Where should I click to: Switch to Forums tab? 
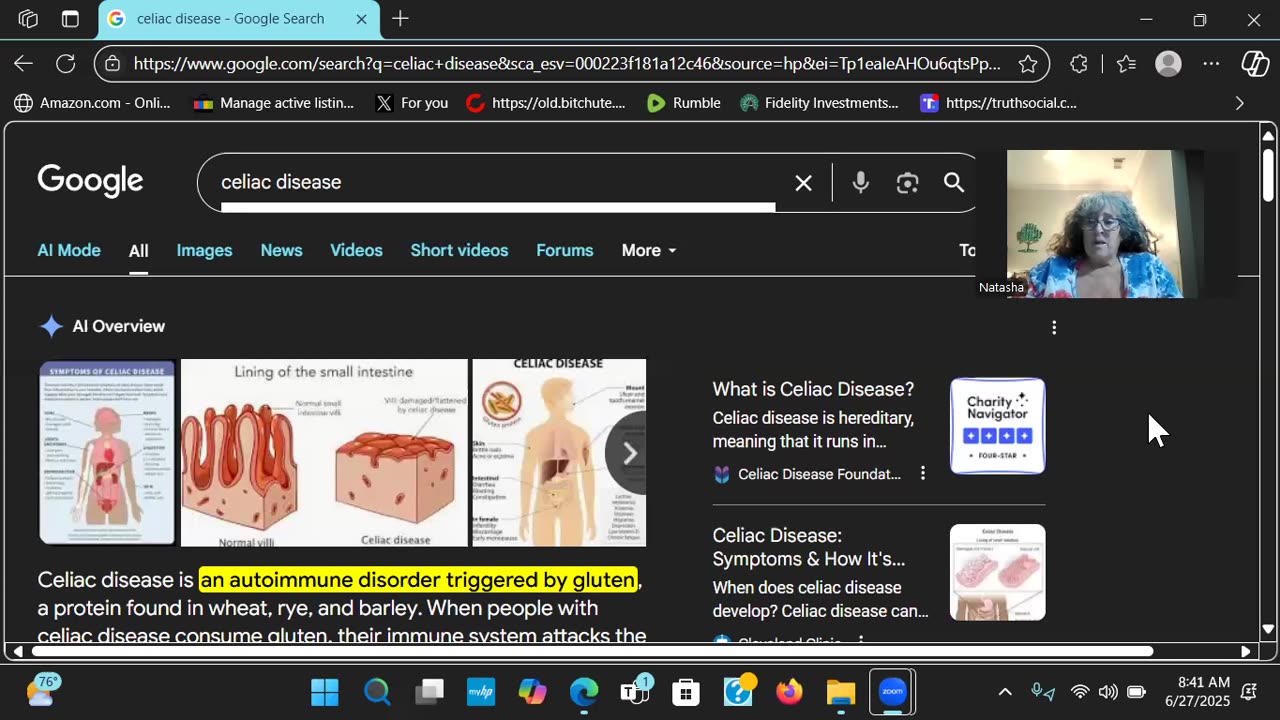(564, 250)
